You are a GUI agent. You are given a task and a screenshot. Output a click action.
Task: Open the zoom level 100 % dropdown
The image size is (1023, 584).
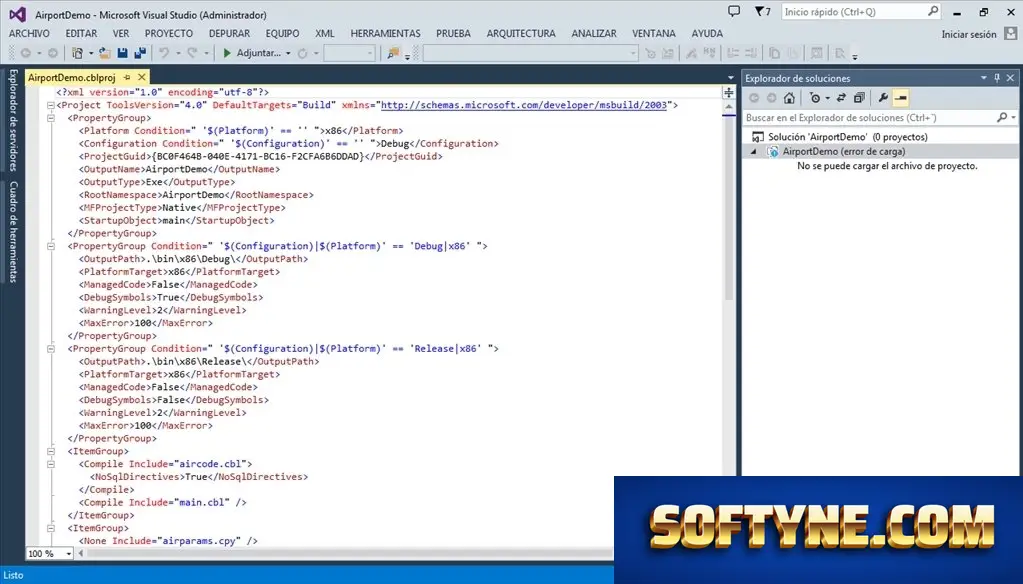50,553
